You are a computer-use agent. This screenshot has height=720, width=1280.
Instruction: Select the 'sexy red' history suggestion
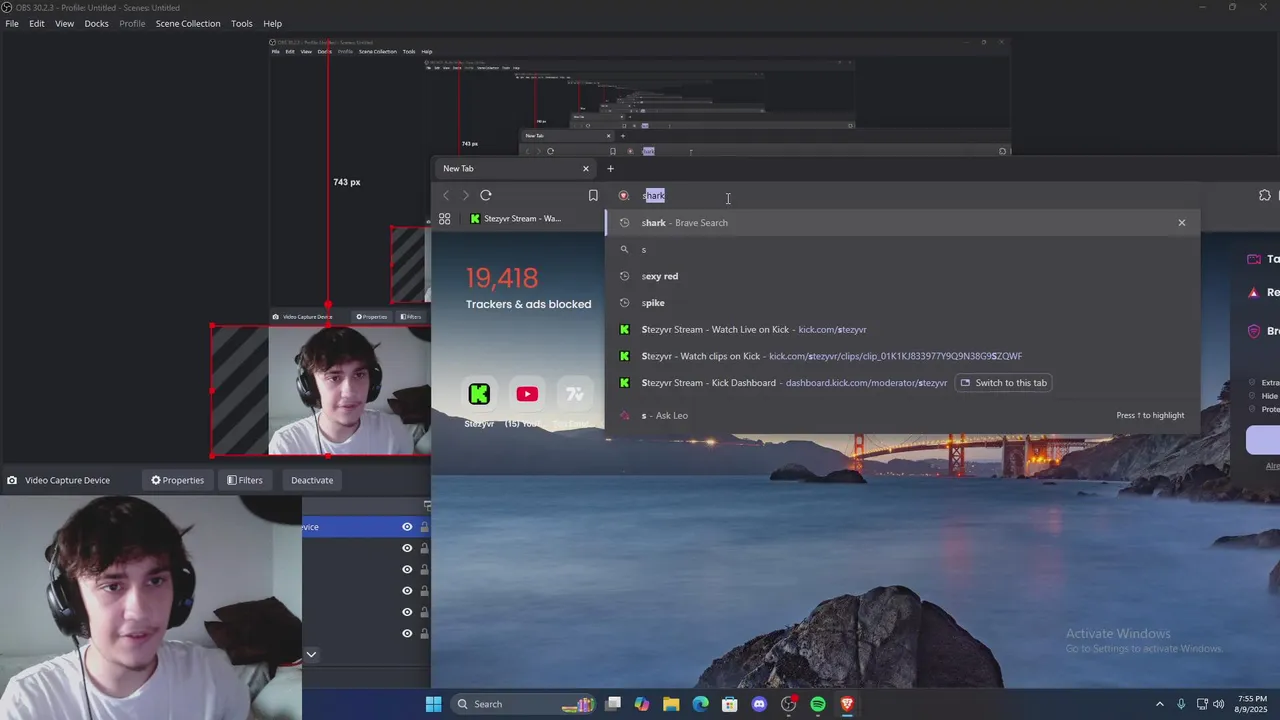click(902, 276)
